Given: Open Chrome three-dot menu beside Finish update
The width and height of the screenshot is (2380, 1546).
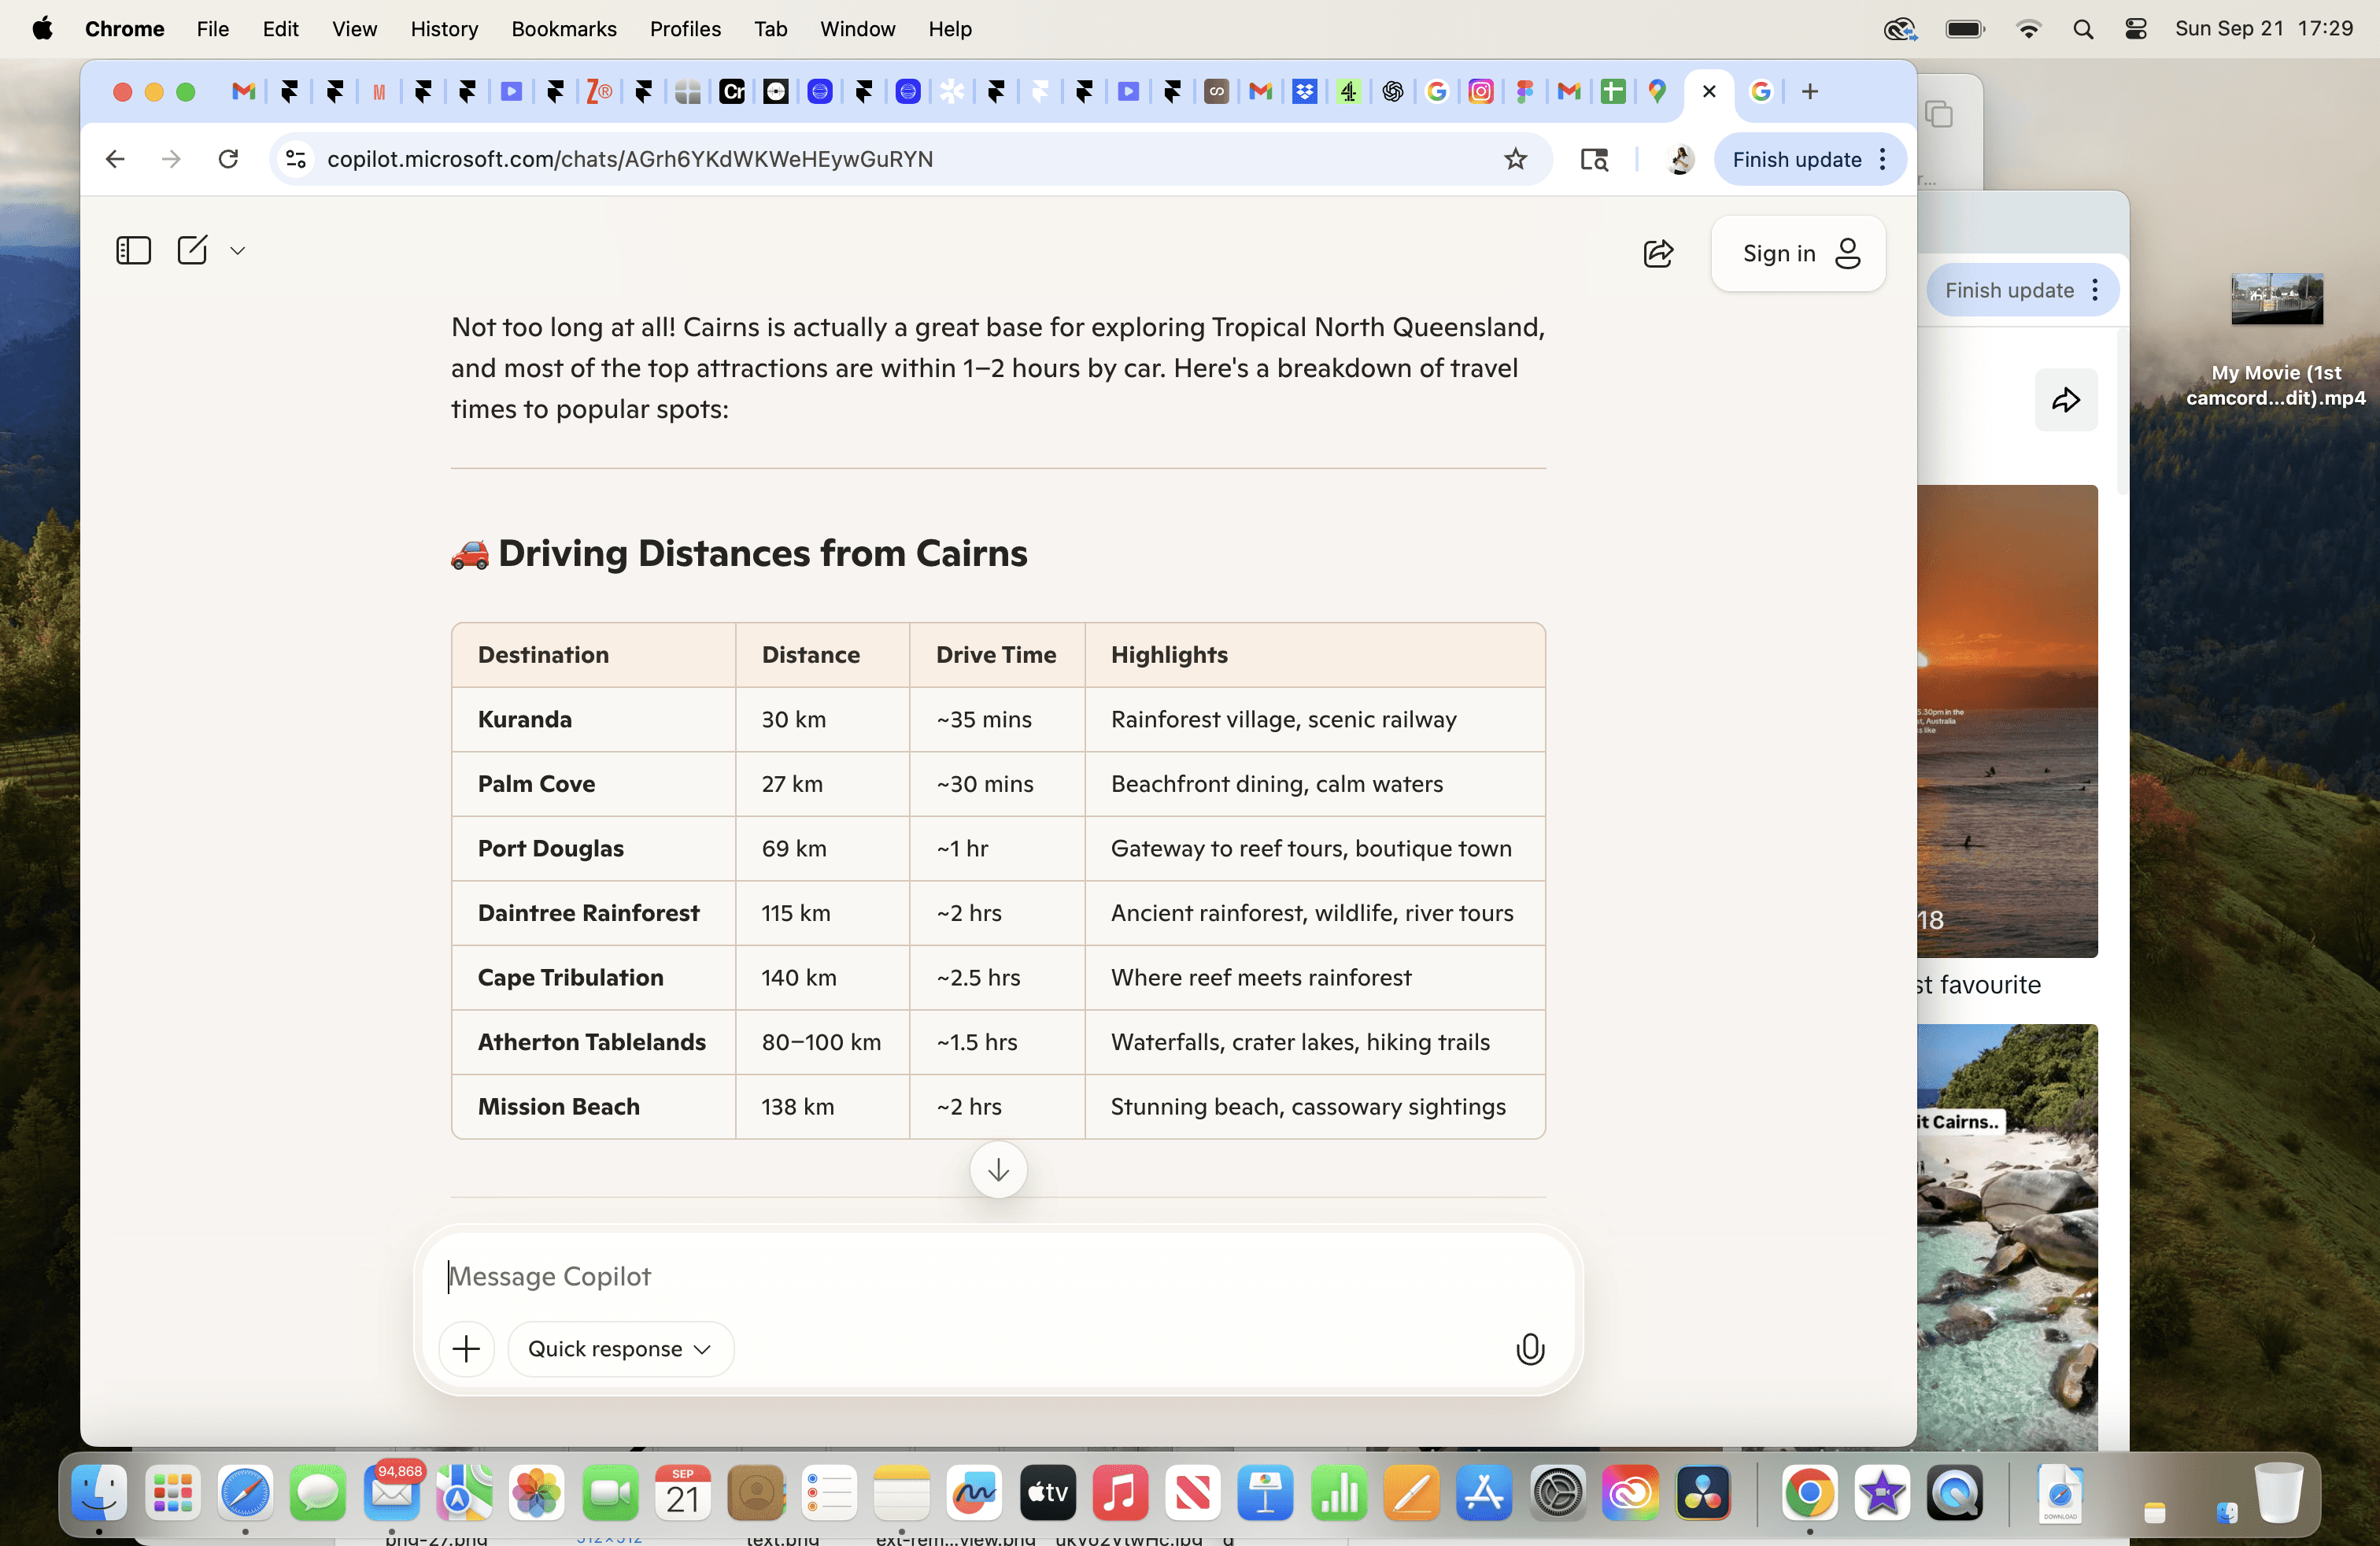Looking at the screenshot, I should click(x=1883, y=159).
